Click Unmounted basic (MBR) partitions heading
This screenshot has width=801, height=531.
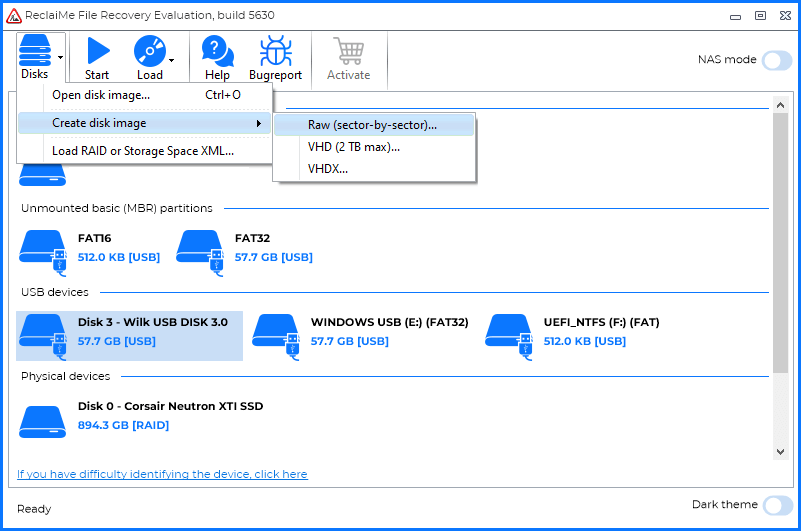116,209
